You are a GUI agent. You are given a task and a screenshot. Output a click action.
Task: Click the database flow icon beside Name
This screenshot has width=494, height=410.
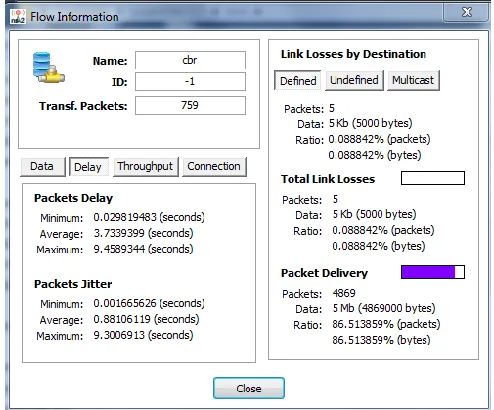point(49,68)
